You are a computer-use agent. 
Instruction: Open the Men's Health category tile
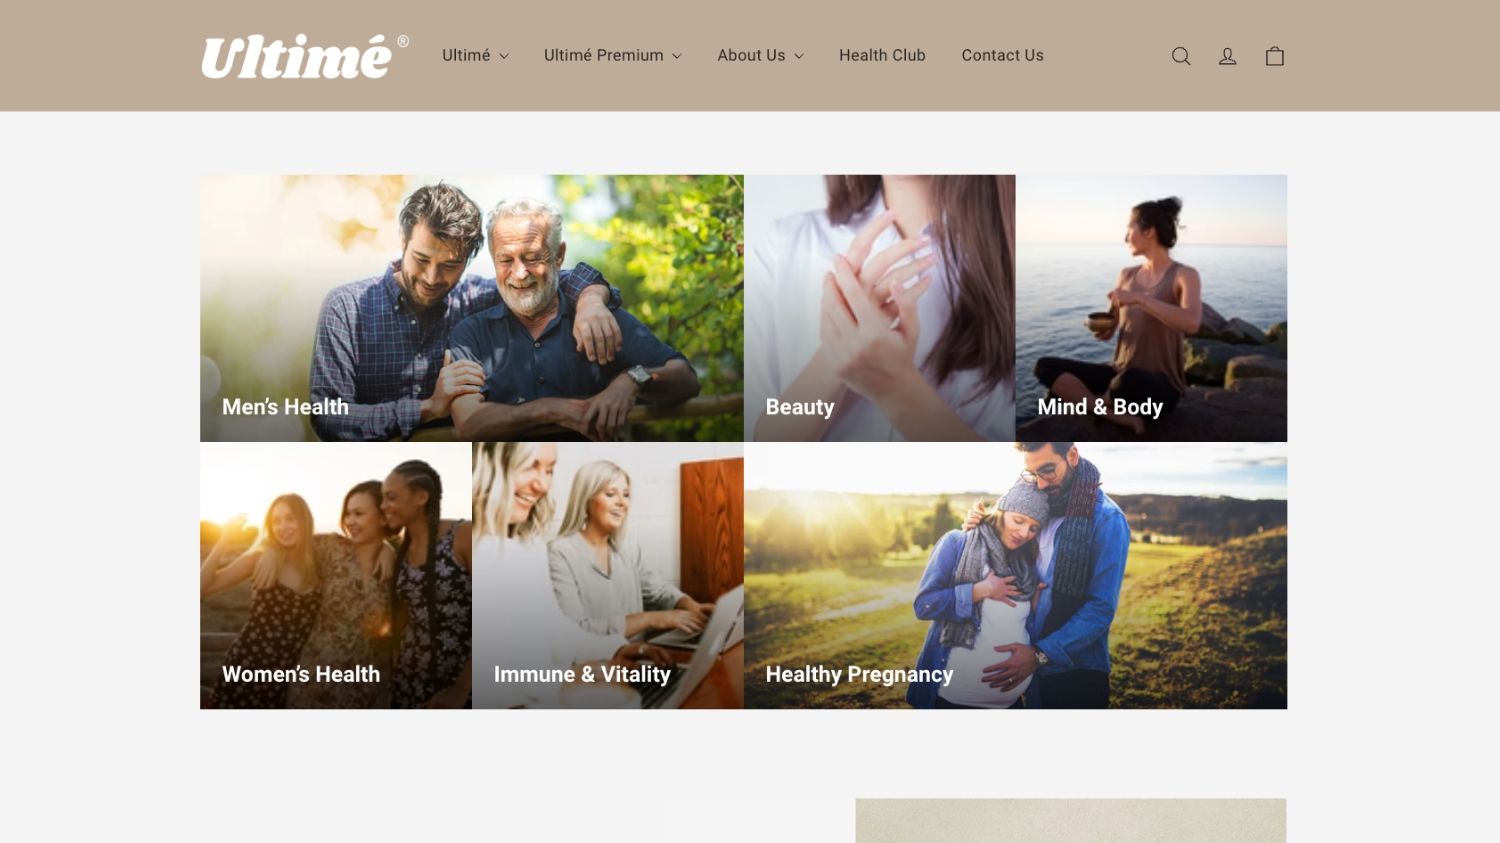(x=472, y=308)
